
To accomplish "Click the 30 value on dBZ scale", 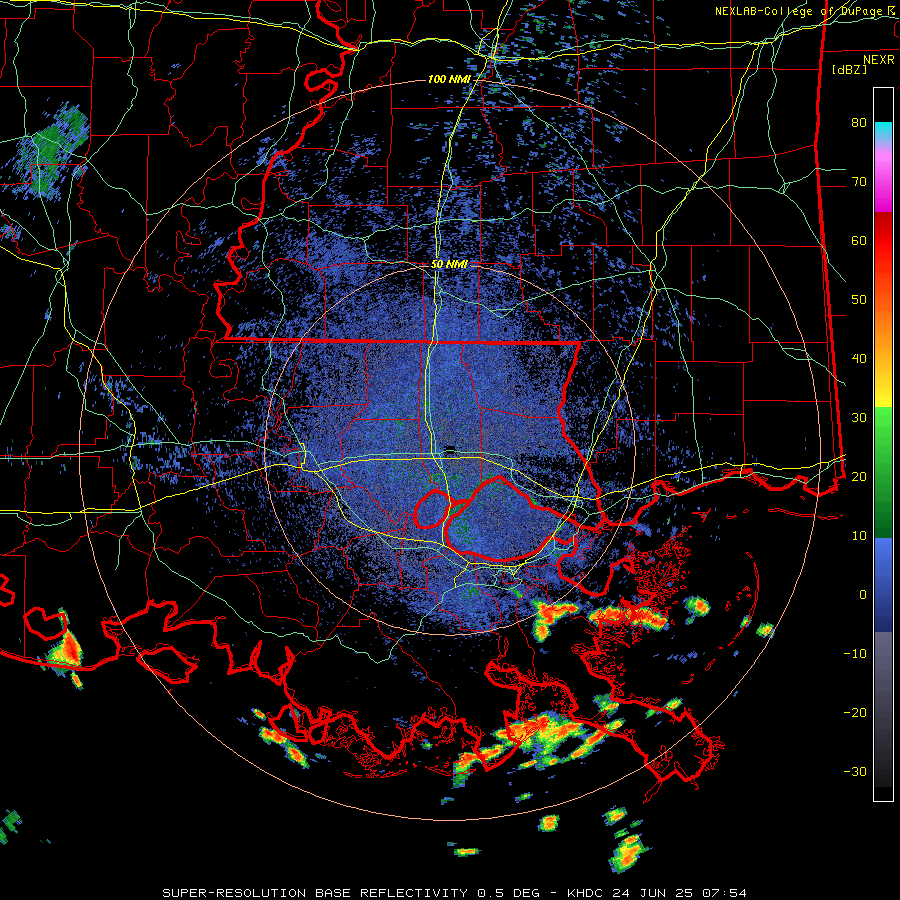I will [x=859, y=418].
